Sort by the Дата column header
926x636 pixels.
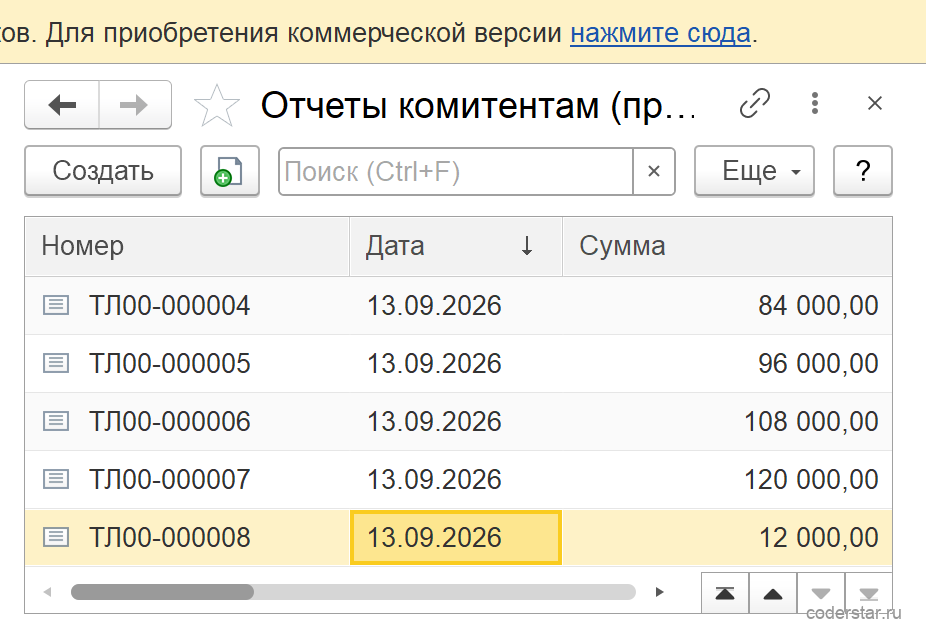point(455,246)
